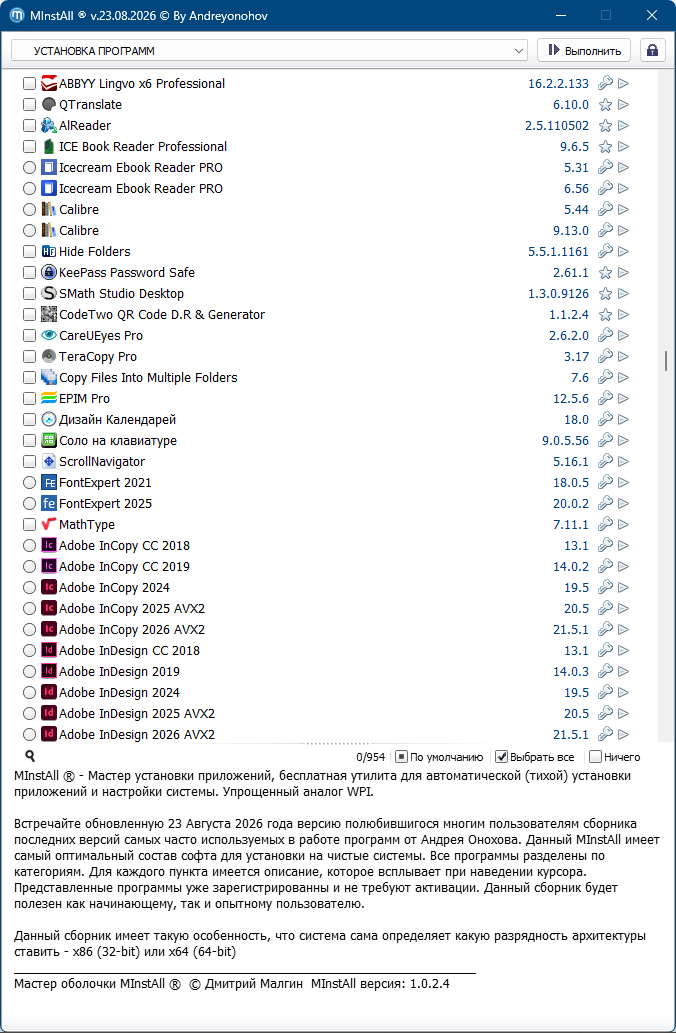Click the CareUEyes Pro eye icon

[49, 335]
